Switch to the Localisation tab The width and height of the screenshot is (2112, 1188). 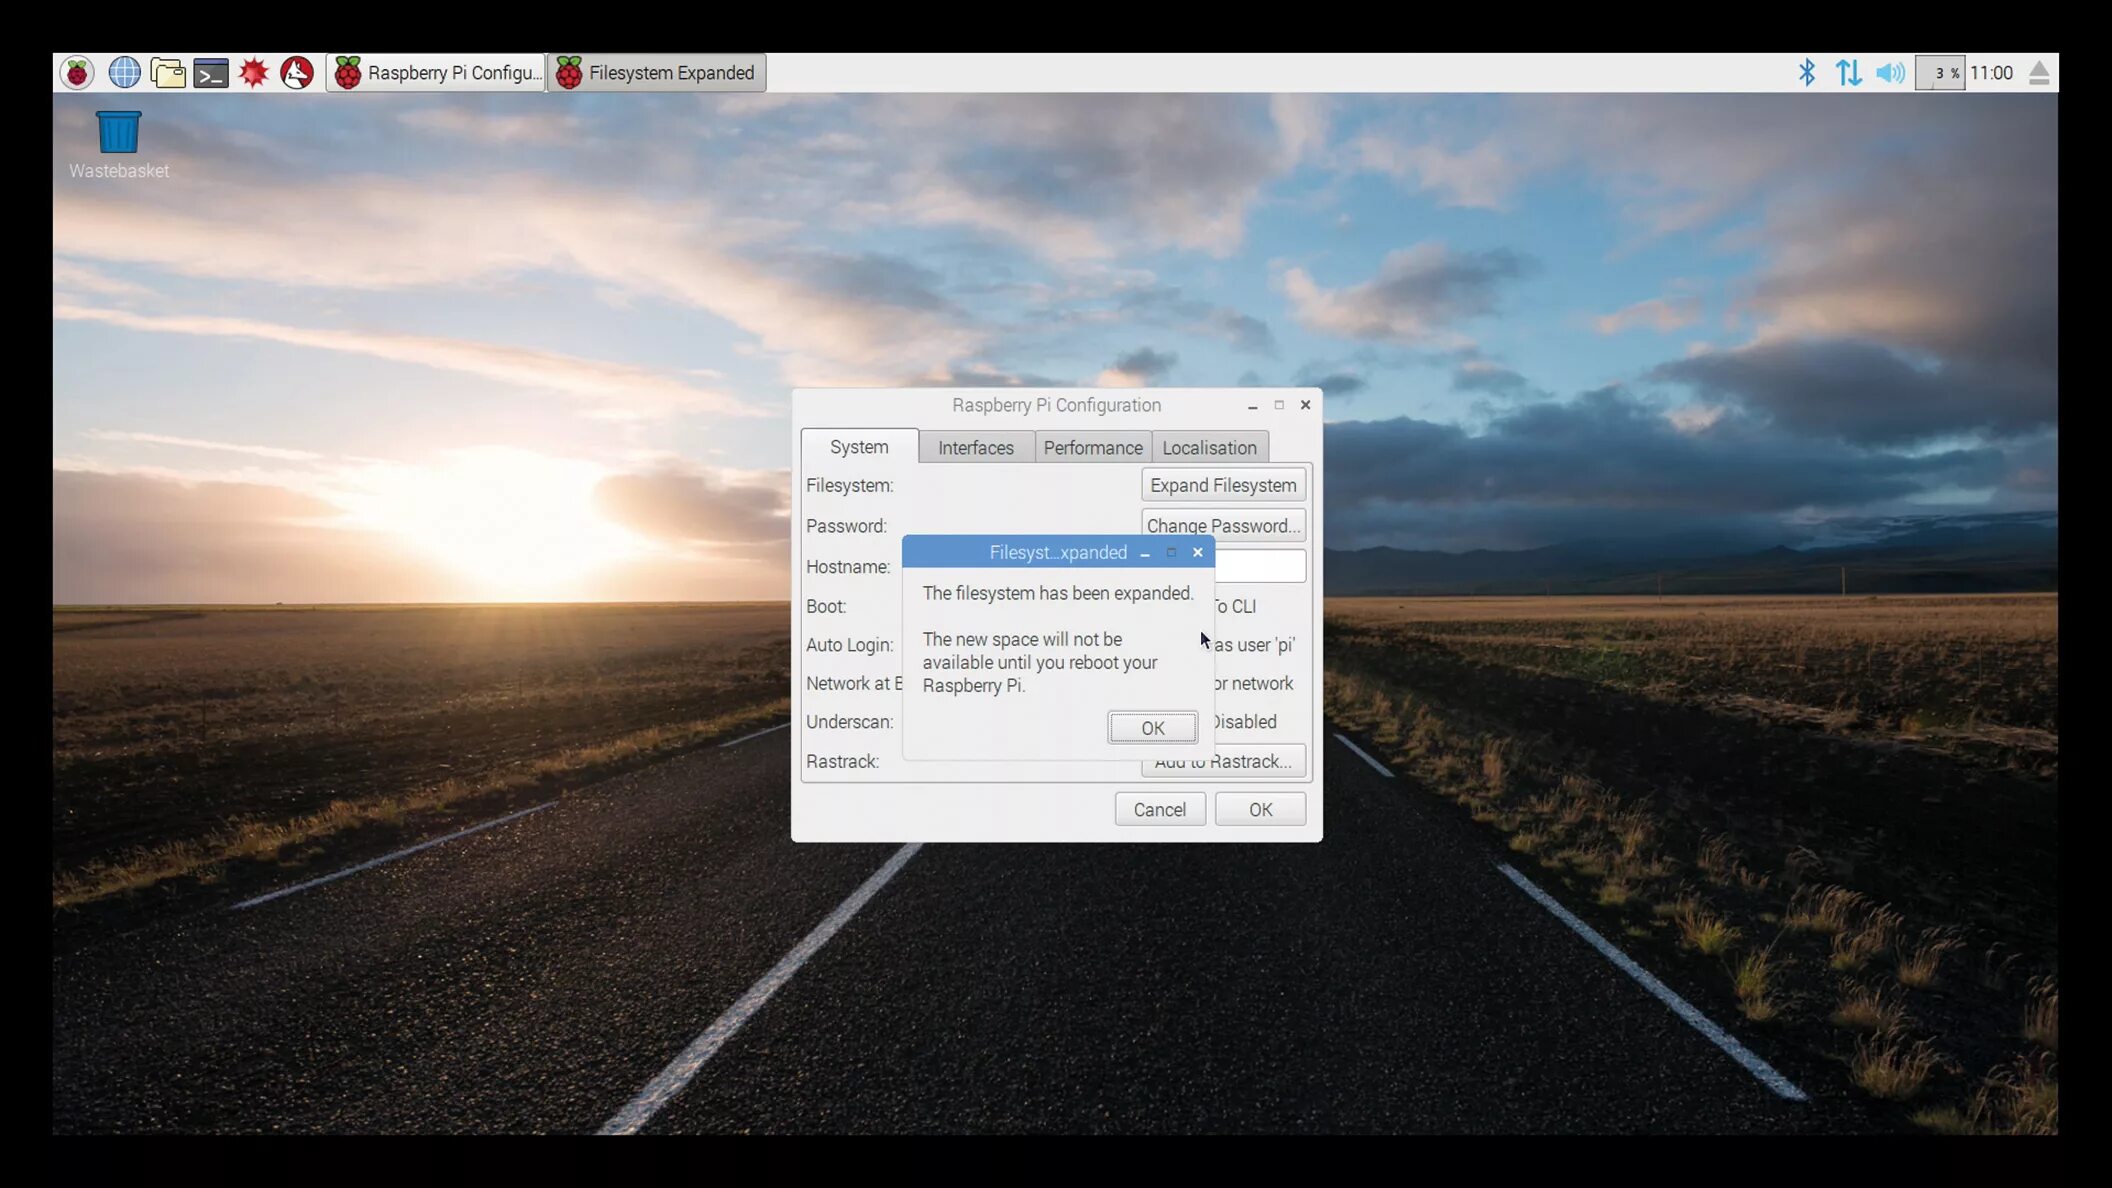point(1208,447)
